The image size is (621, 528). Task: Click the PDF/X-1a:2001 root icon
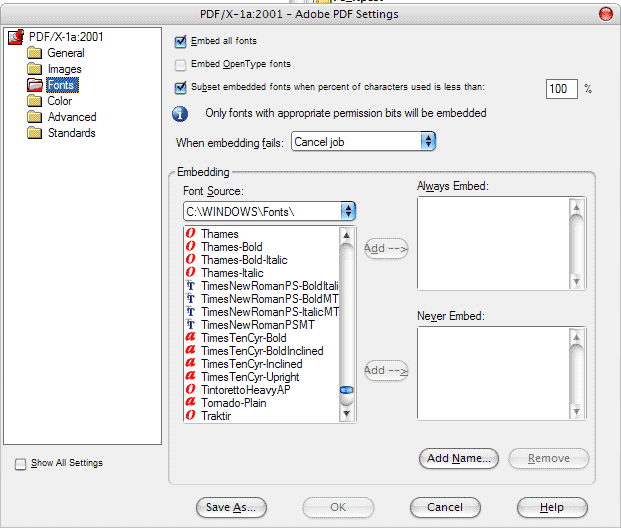[16, 37]
